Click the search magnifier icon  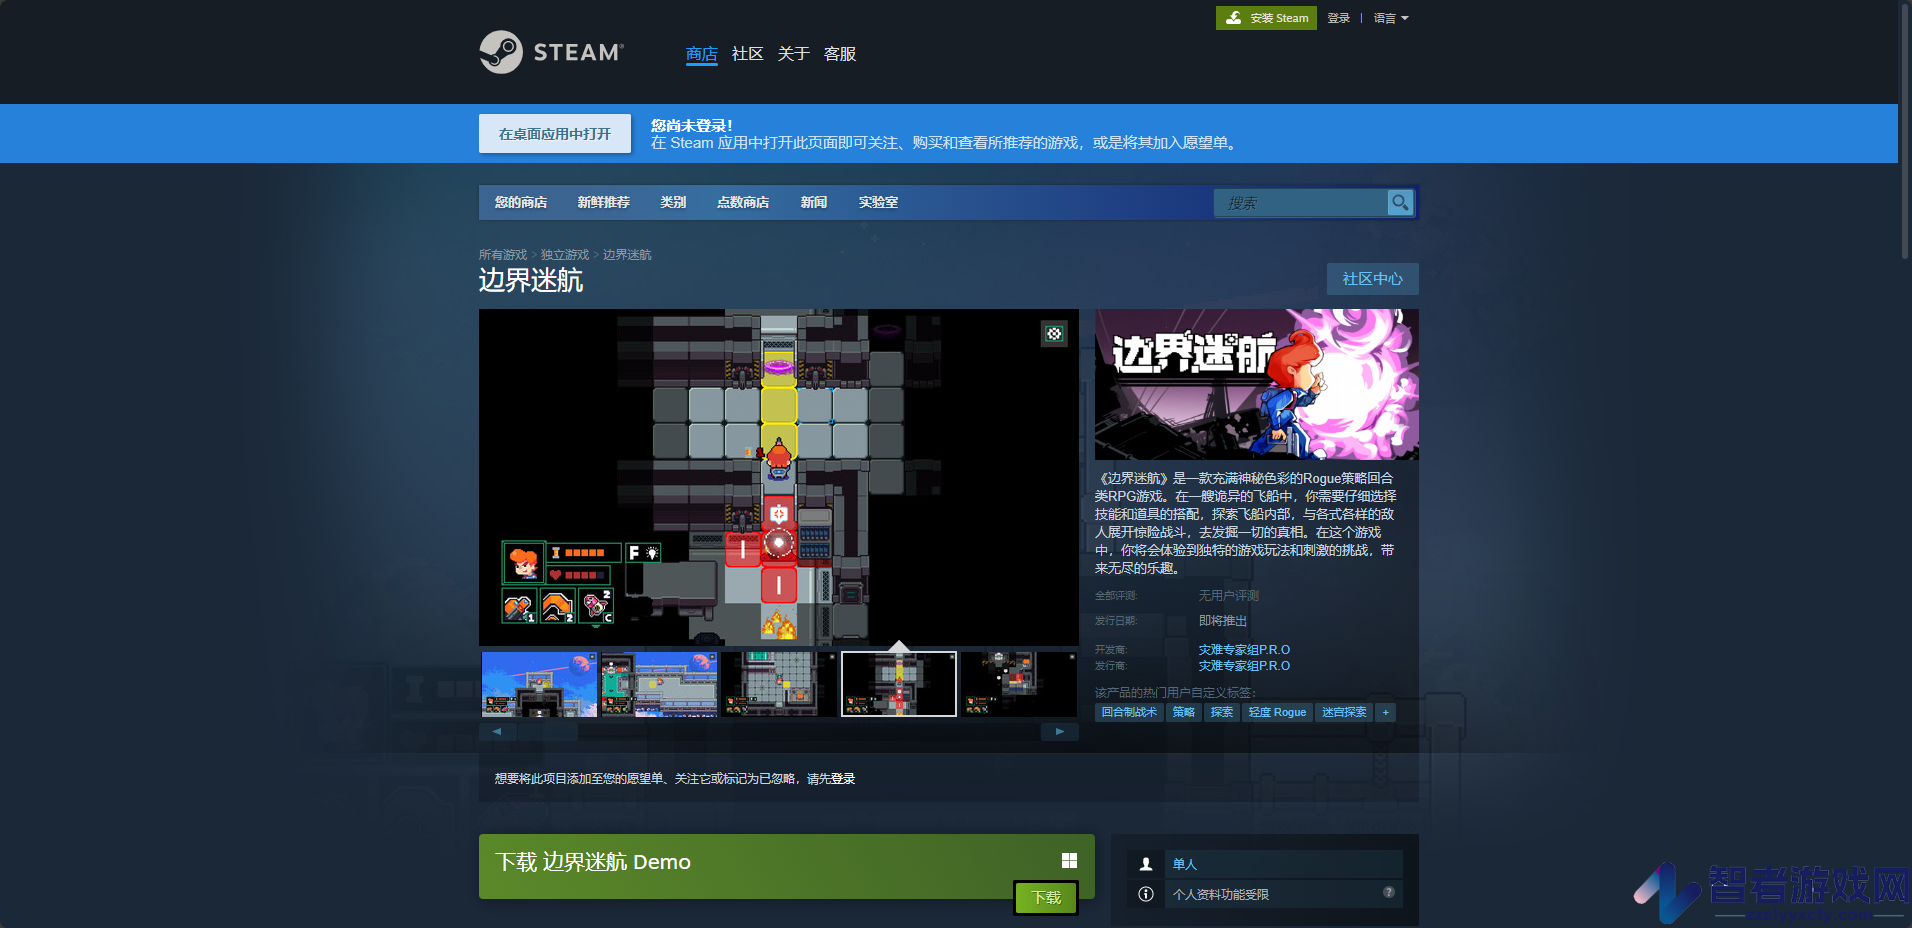pyautogui.click(x=1400, y=203)
